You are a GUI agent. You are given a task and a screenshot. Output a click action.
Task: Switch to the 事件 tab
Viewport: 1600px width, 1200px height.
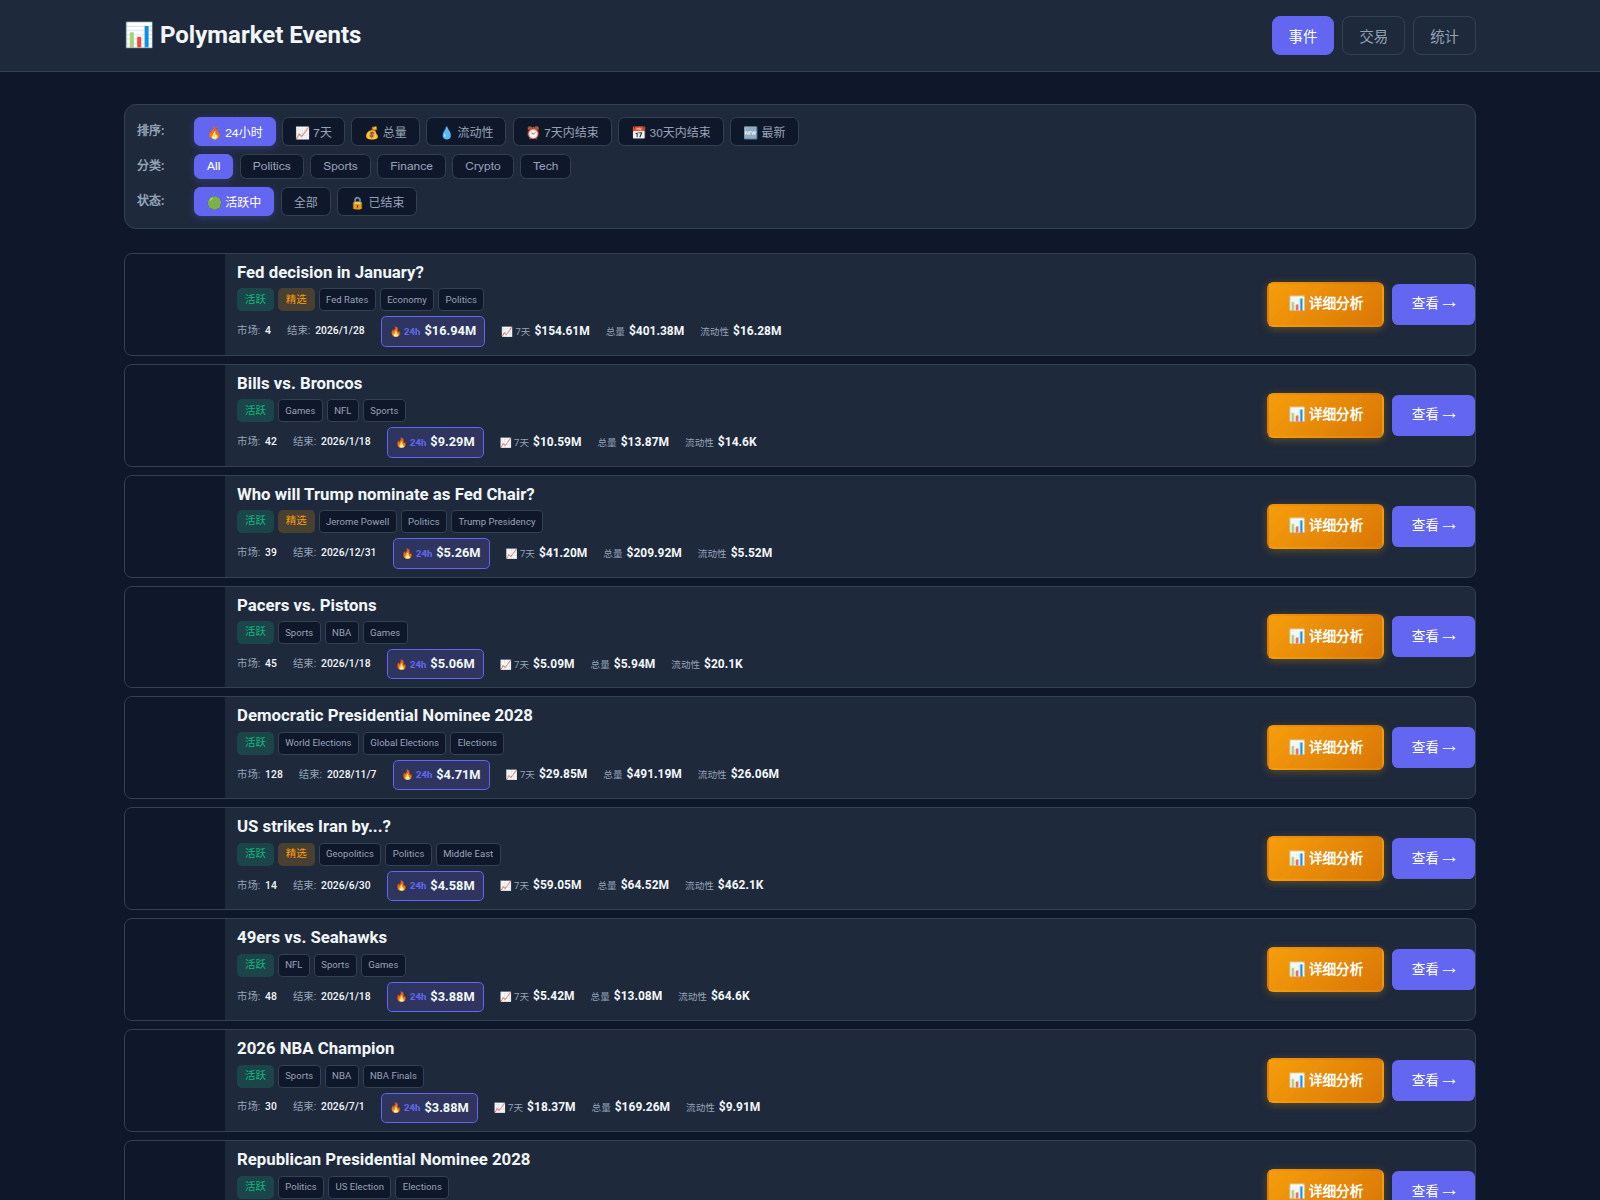tap(1302, 36)
